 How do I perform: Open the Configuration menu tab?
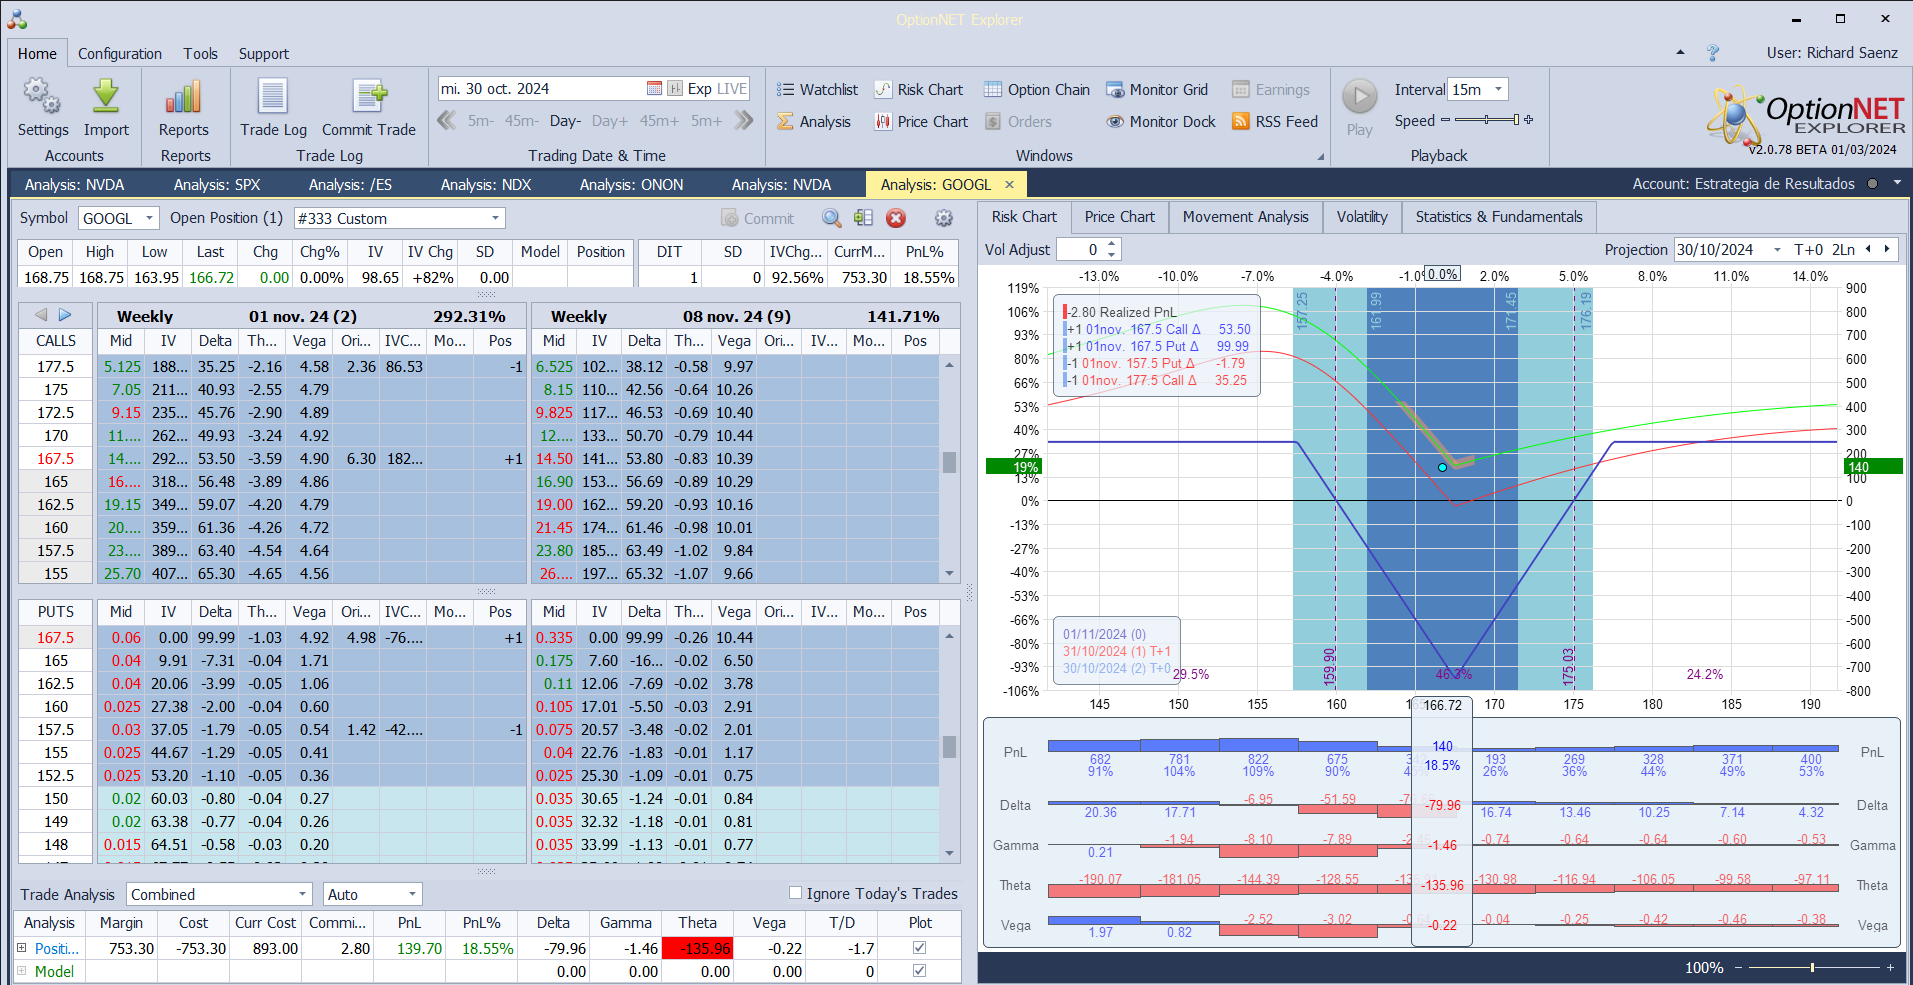click(x=119, y=54)
